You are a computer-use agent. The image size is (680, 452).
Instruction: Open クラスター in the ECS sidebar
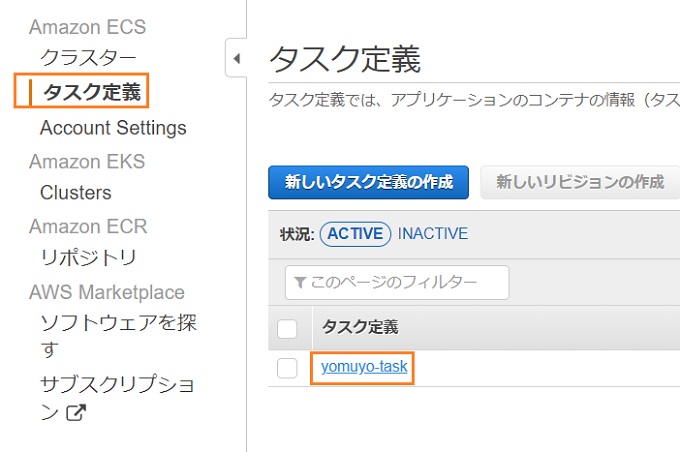[x=88, y=57]
